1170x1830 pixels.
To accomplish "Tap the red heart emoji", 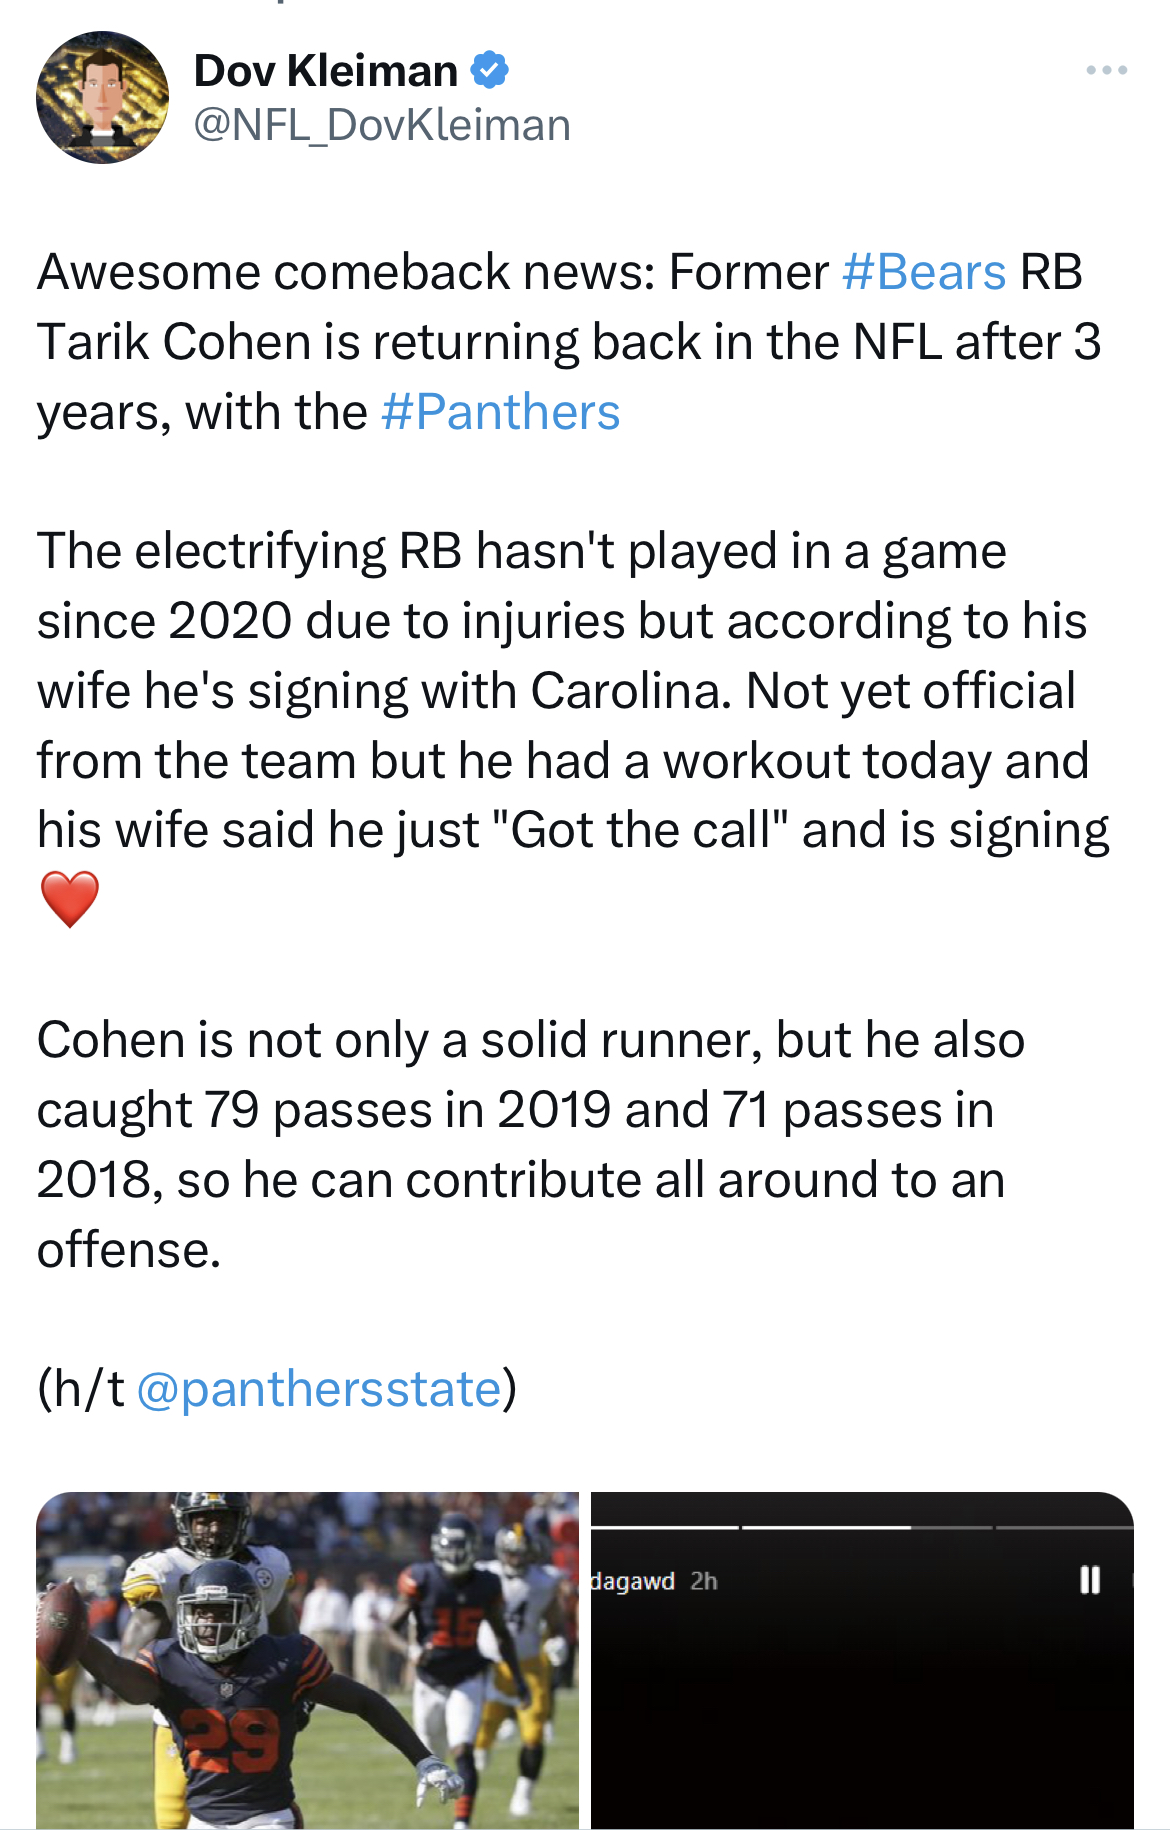I will coord(69,899).
